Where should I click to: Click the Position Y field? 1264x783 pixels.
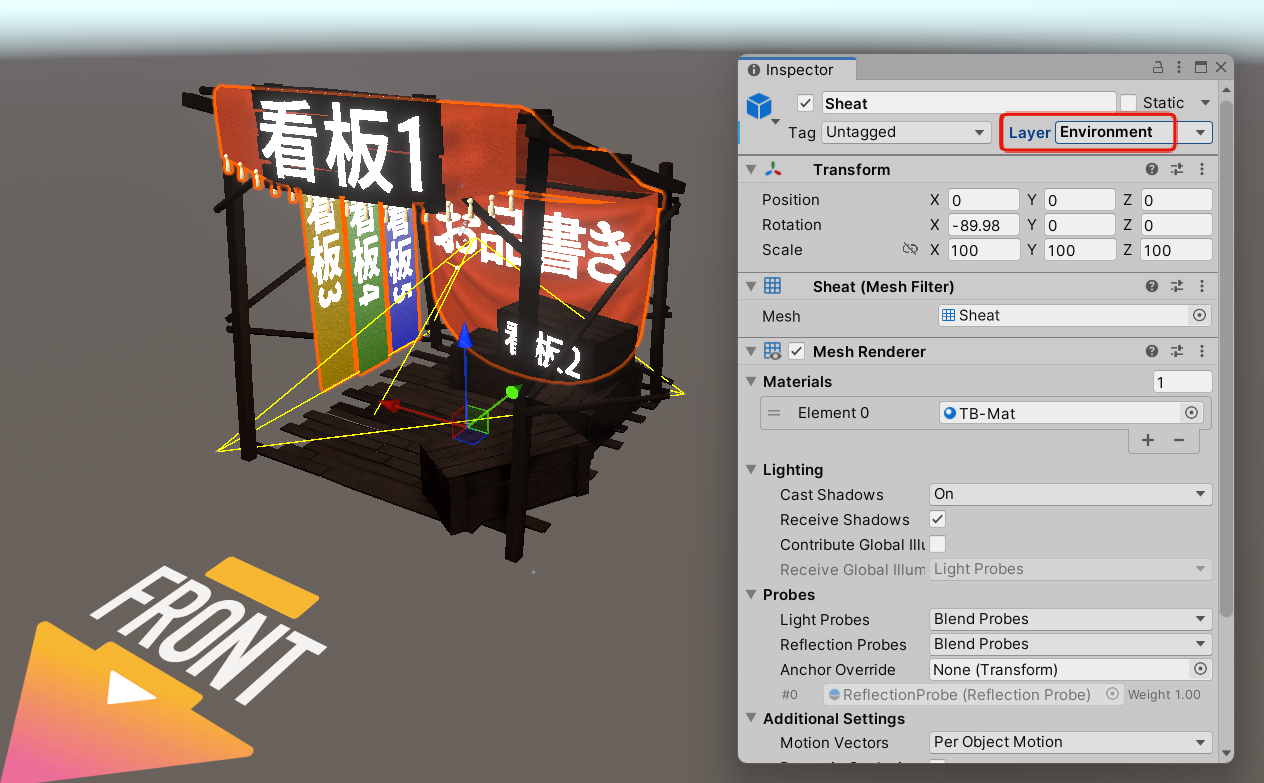click(x=1079, y=200)
